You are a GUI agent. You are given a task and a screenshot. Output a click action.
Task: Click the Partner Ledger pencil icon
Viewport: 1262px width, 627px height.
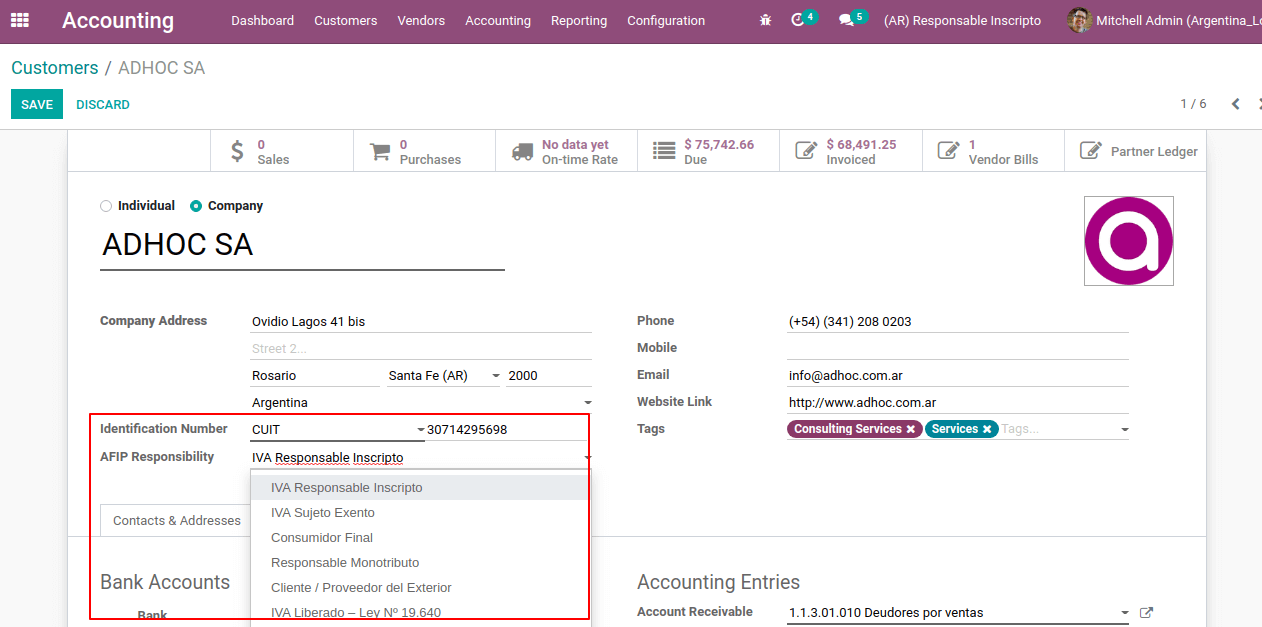(x=1090, y=151)
